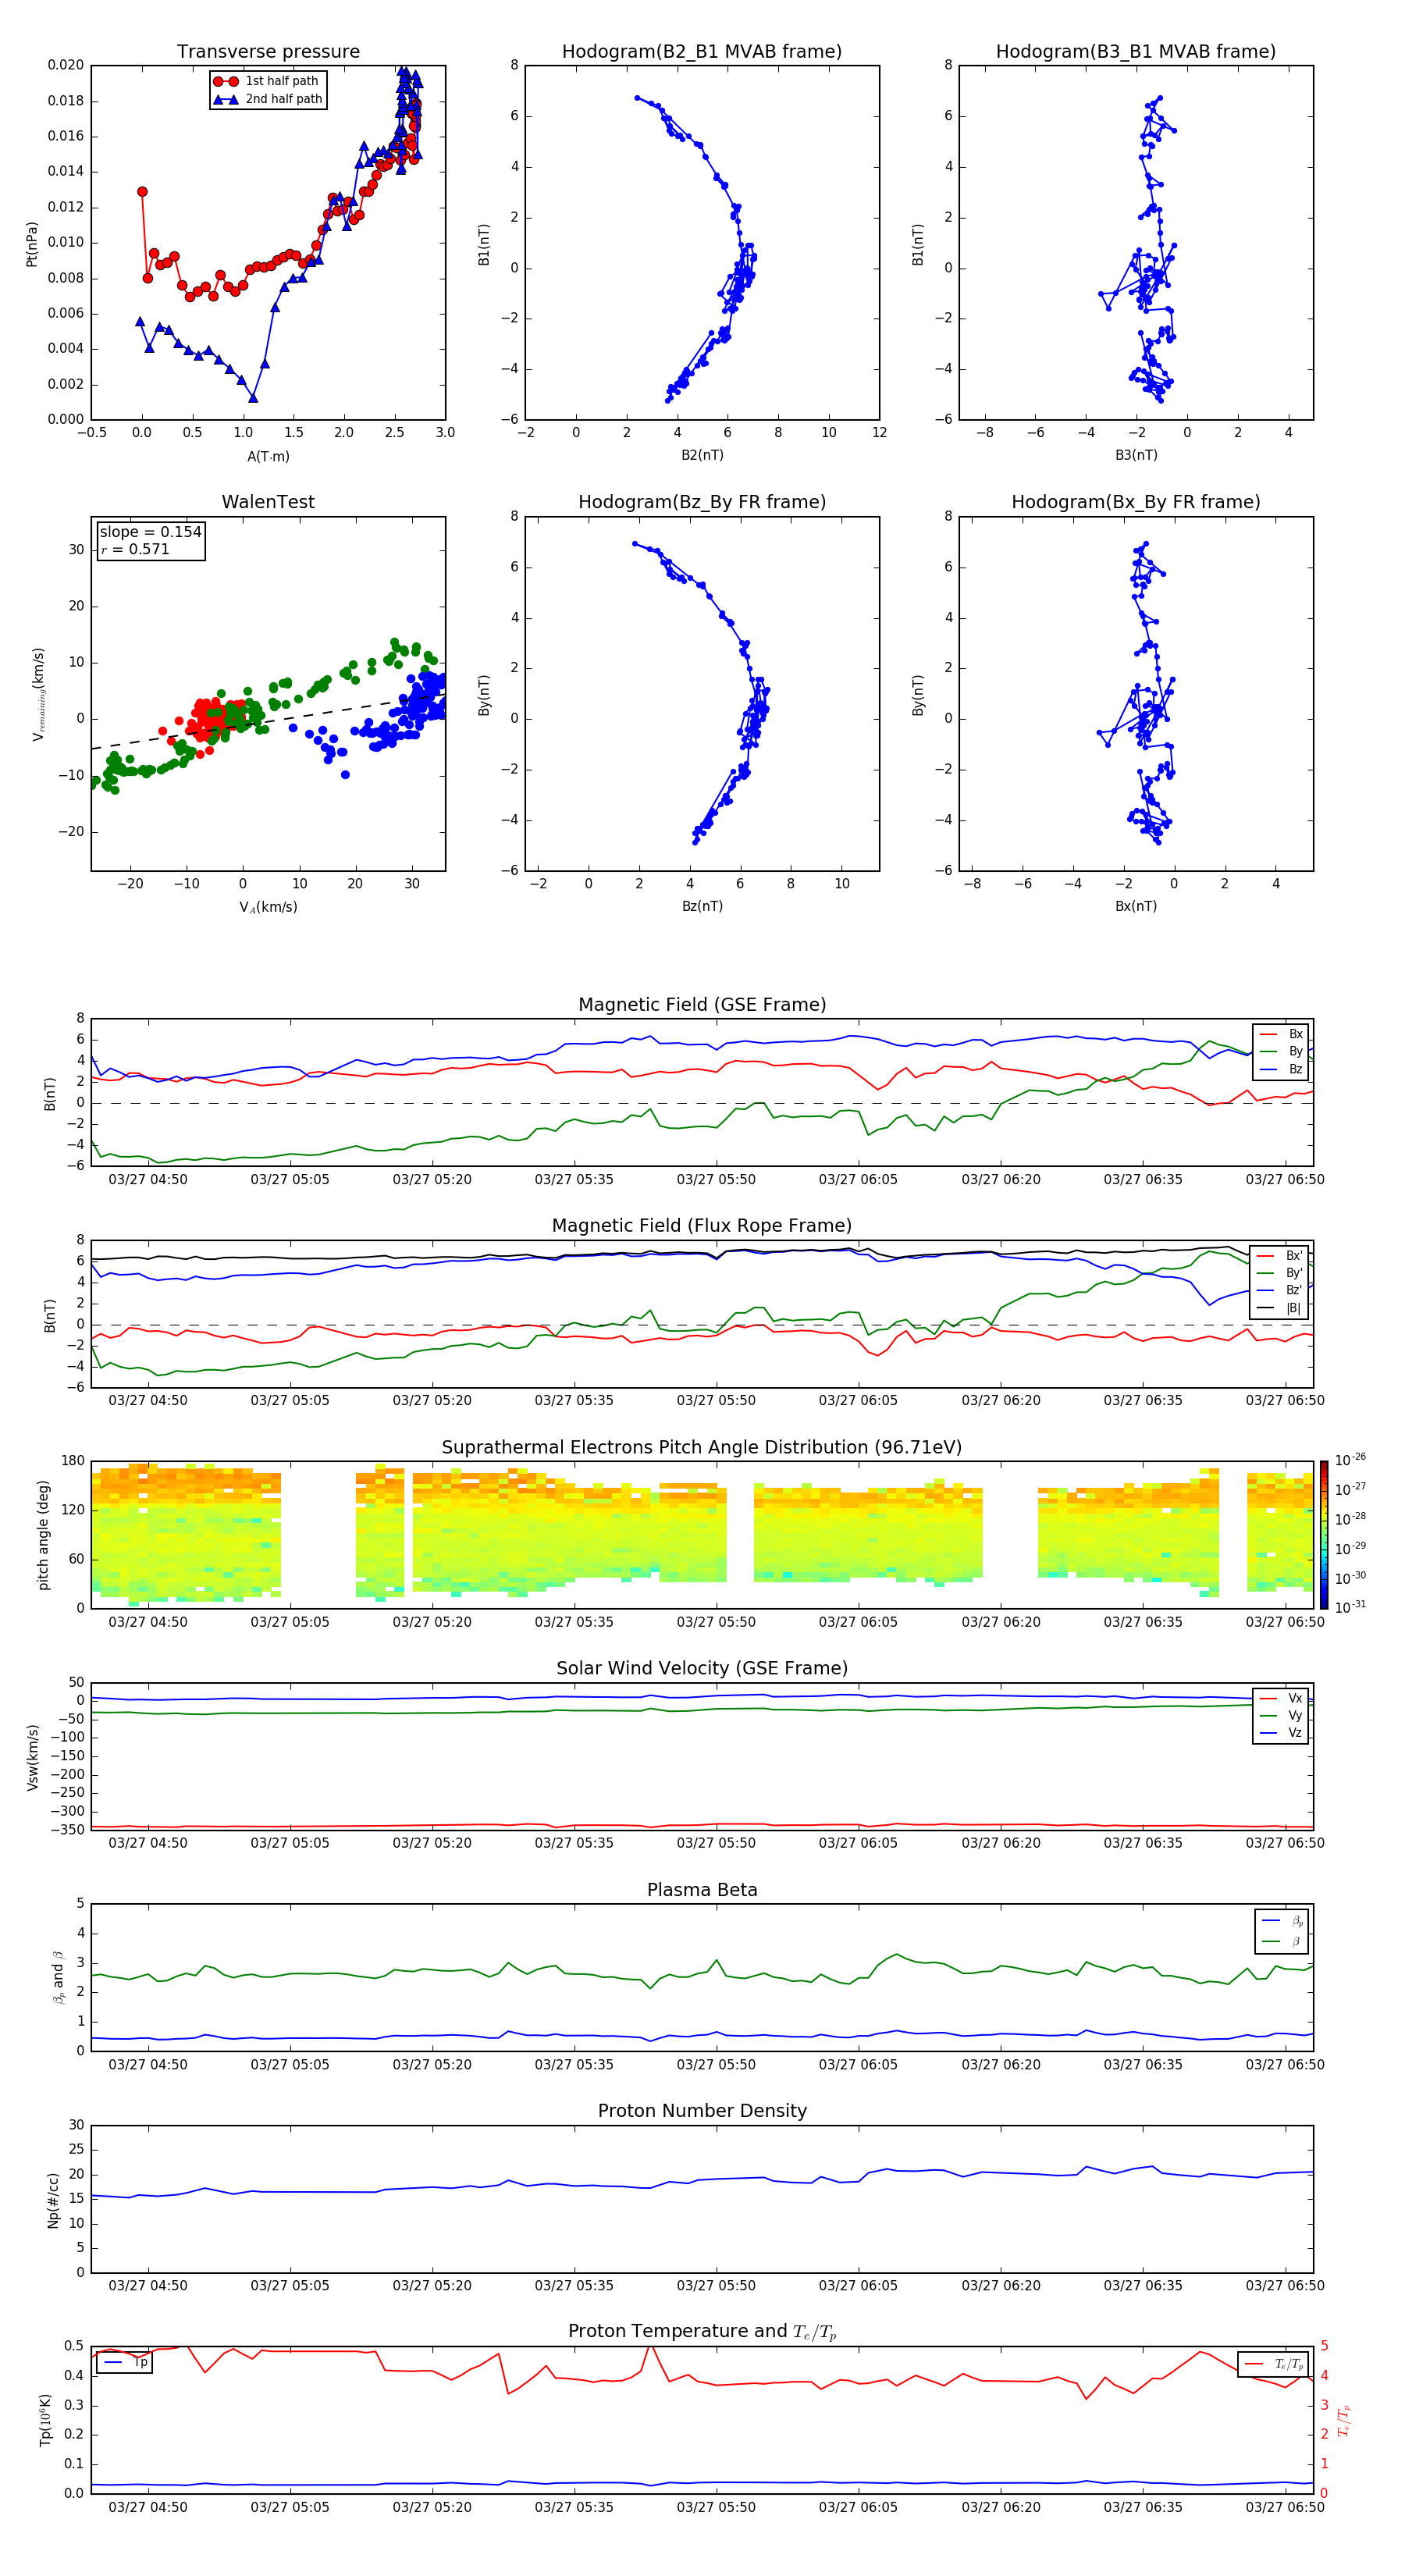The width and height of the screenshot is (1405, 2576).
Task: Click the "β_p and β" y-axis label
Action: pyautogui.click(x=58, y=1977)
